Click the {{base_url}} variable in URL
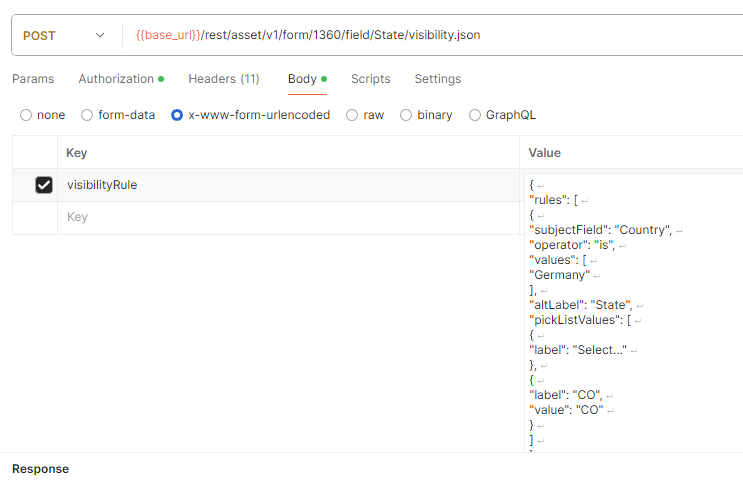The image size is (743, 484). pyautogui.click(x=168, y=35)
